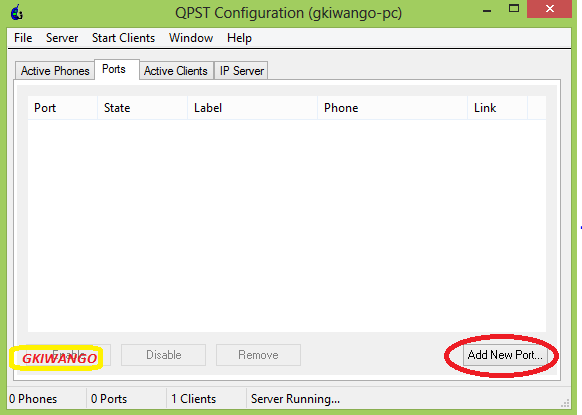Open the Window menu

click(191, 38)
